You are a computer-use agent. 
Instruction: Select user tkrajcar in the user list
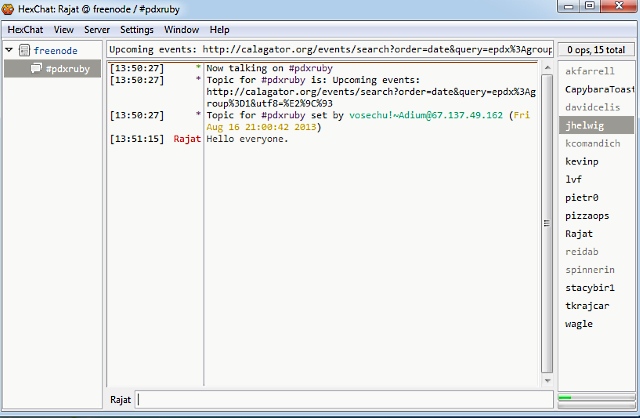coord(587,305)
